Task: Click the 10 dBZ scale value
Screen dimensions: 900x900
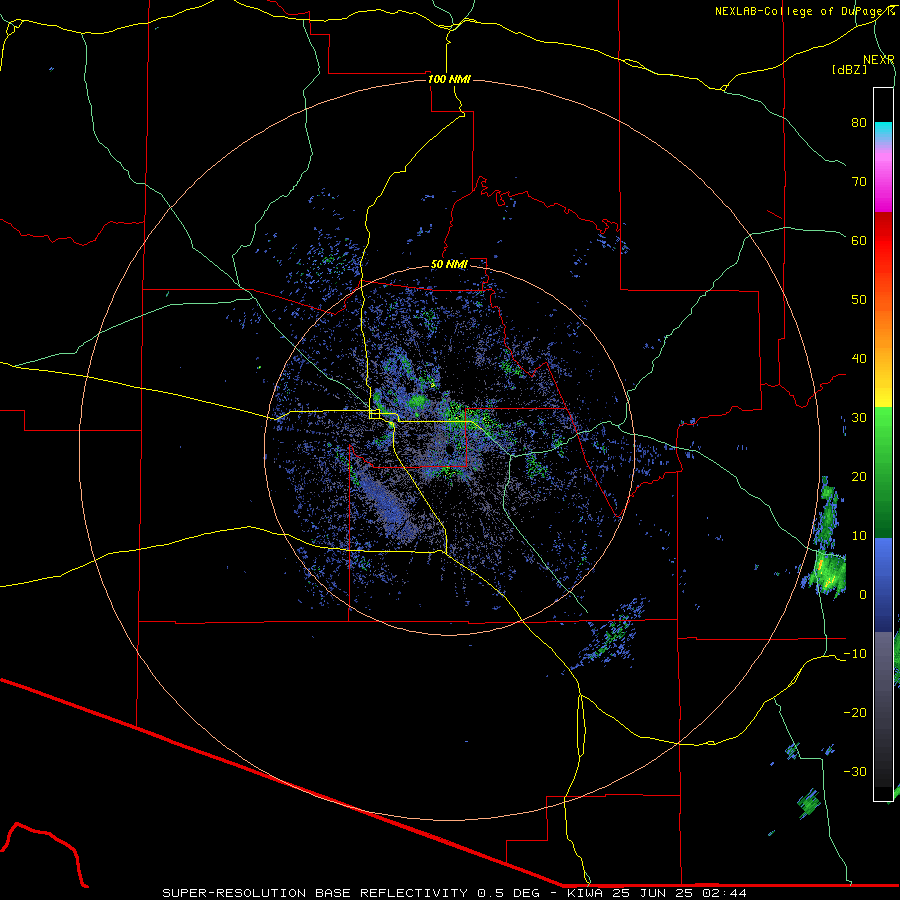Action: tap(859, 536)
